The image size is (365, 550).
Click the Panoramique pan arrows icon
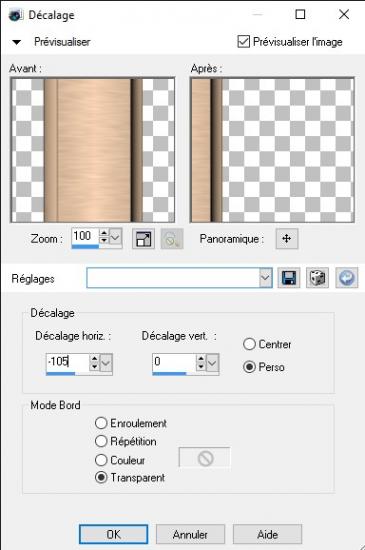287,239
